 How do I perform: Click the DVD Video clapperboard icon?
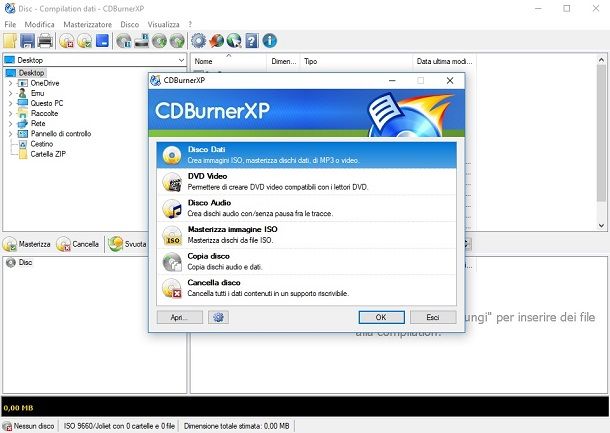pyautogui.click(x=172, y=182)
